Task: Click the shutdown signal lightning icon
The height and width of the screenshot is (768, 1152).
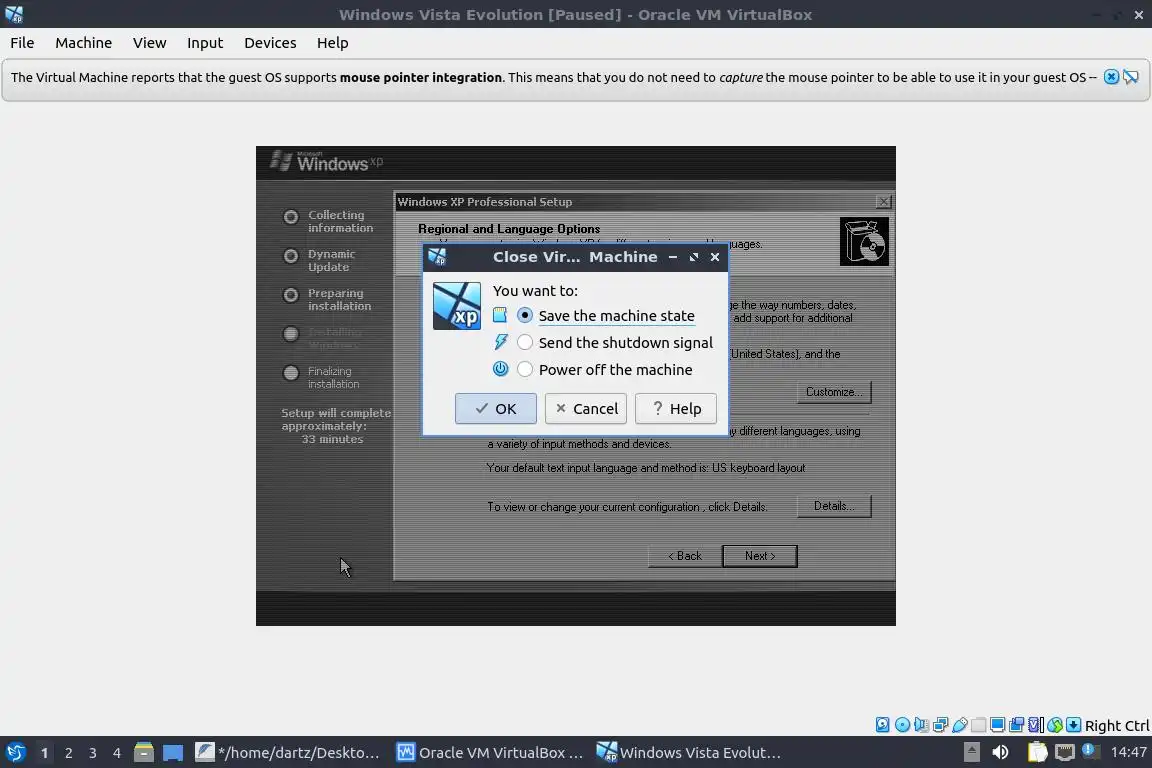Action: pos(500,342)
